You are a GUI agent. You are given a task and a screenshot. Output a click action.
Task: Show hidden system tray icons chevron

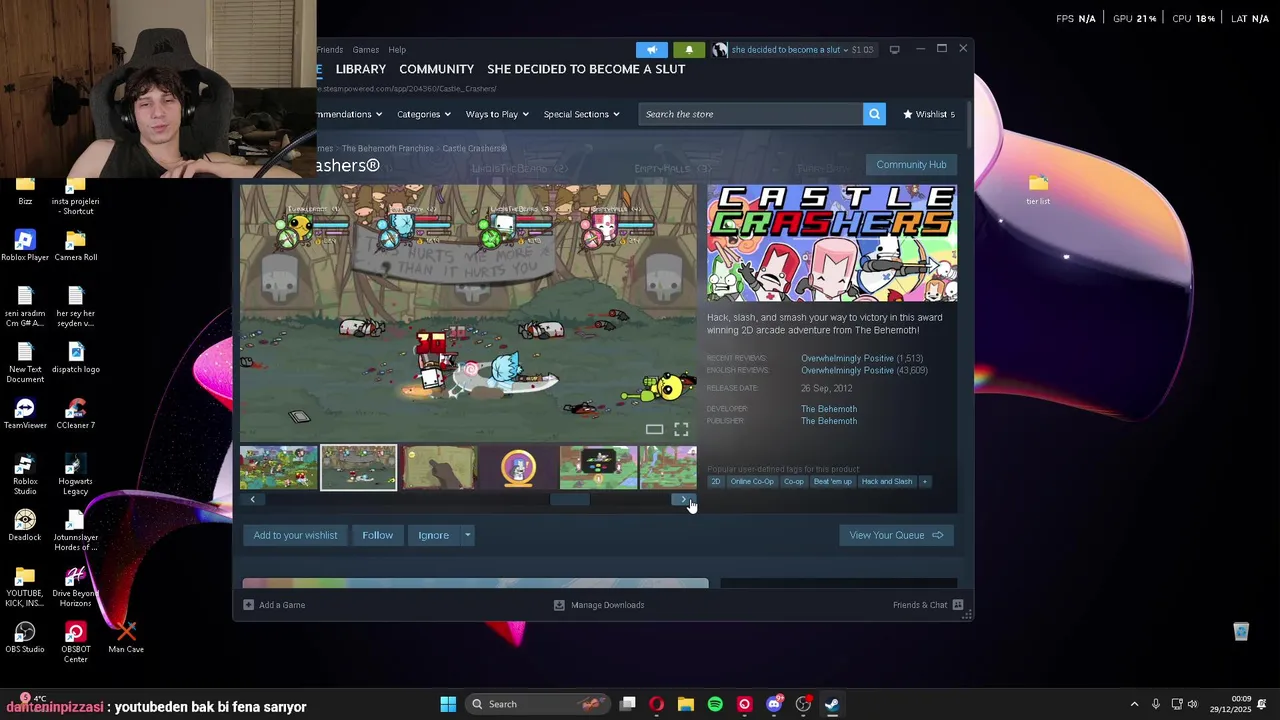coord(1134,704)
